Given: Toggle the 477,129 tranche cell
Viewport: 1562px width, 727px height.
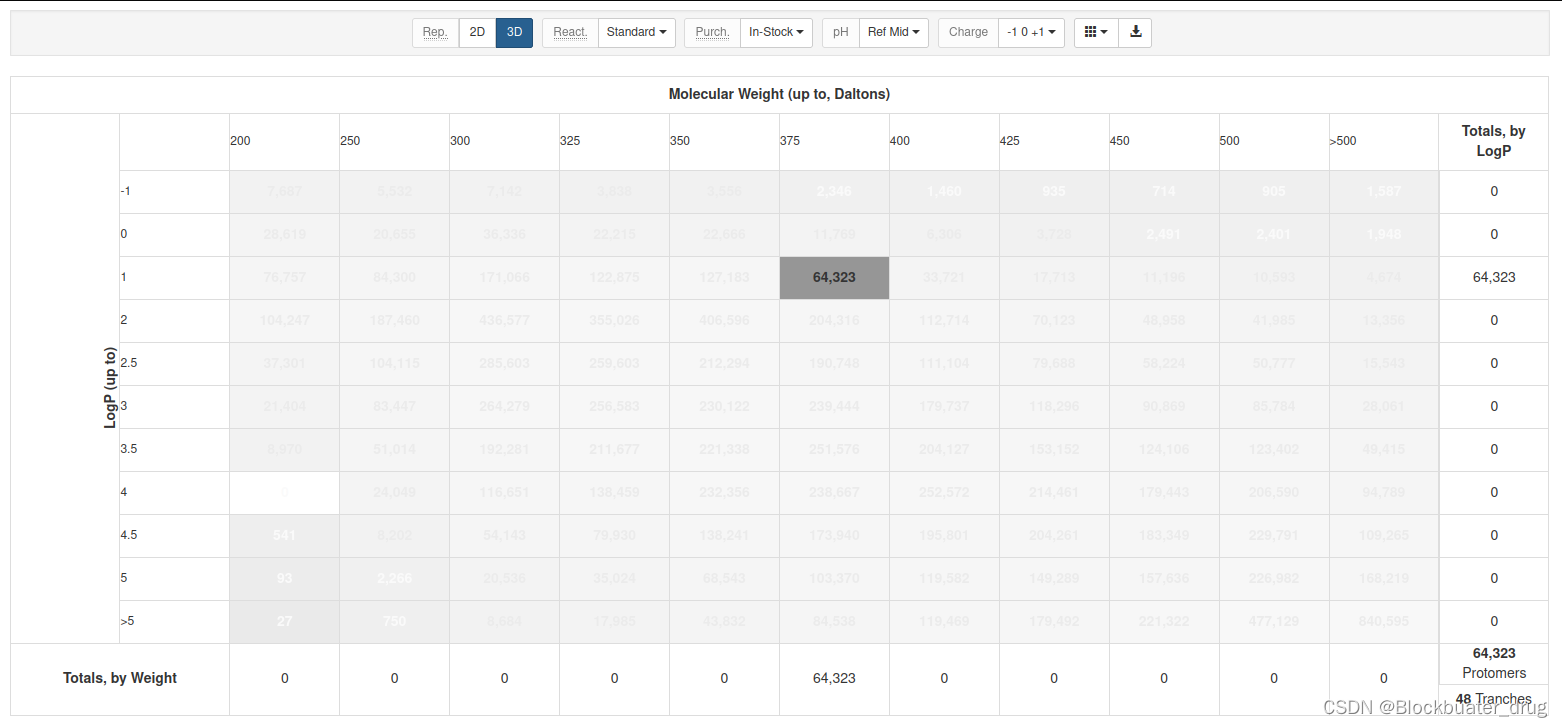Looking at the screenshot, I should tap(1274, 621).
